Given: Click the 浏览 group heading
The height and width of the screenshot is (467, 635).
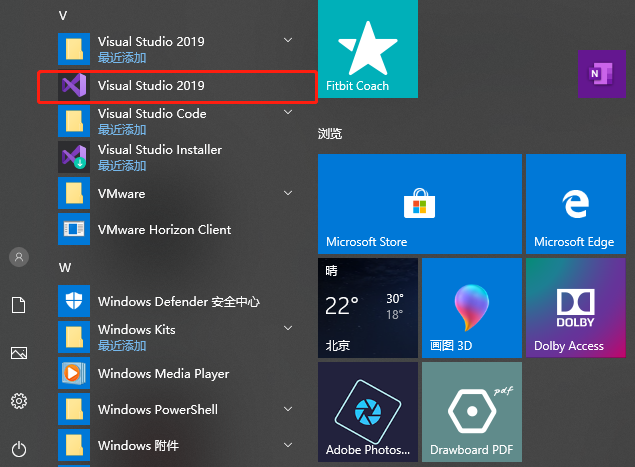Looking at the screenshot, I should 330,134.
